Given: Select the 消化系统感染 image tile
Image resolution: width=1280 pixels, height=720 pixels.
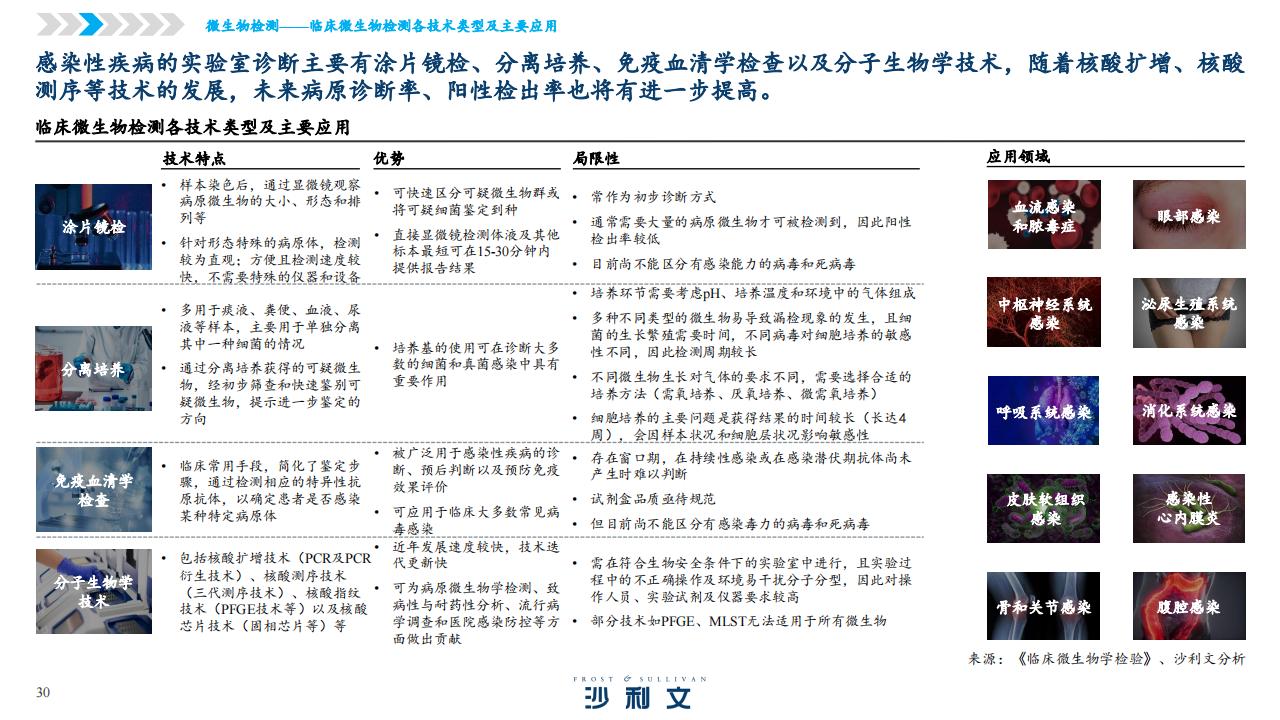Looking at the screenshot, I should [1189, 410].
